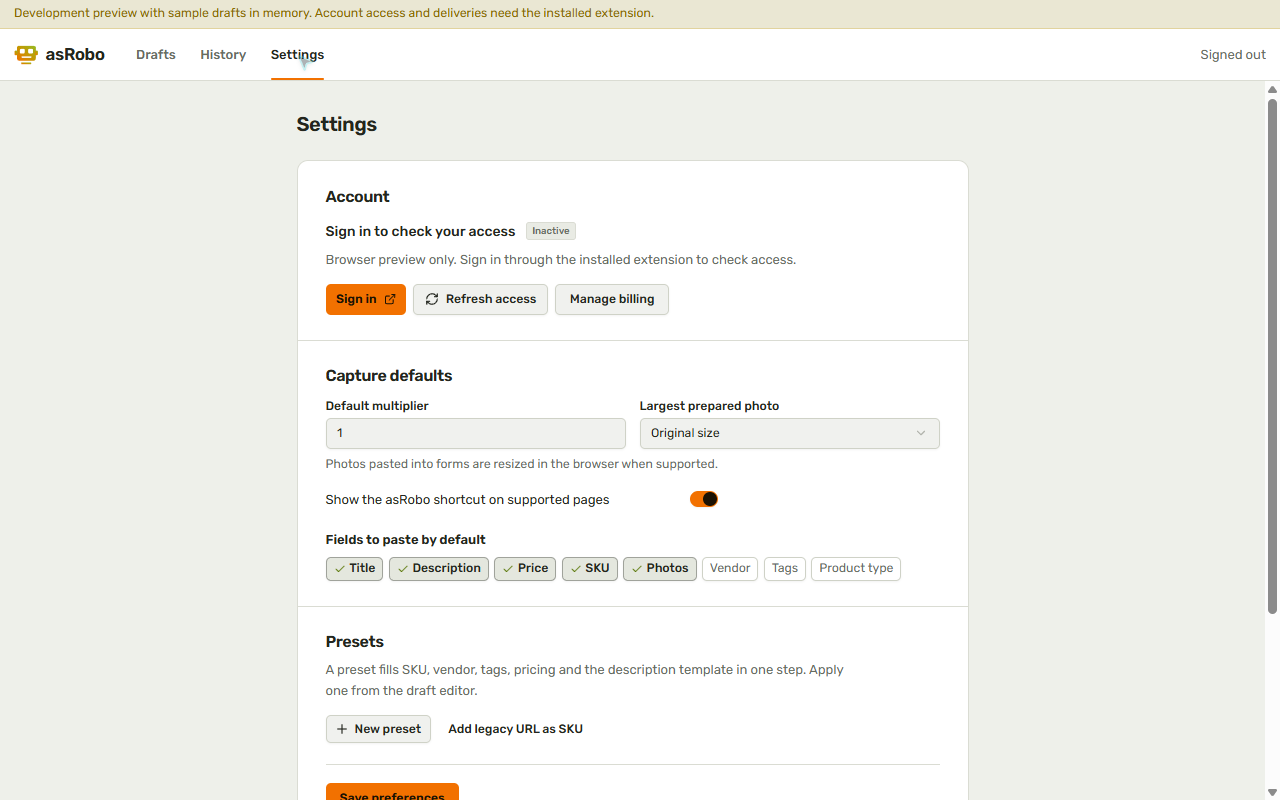
Task: Click the external-link icon on Sign in
Action: click(390, 299)
